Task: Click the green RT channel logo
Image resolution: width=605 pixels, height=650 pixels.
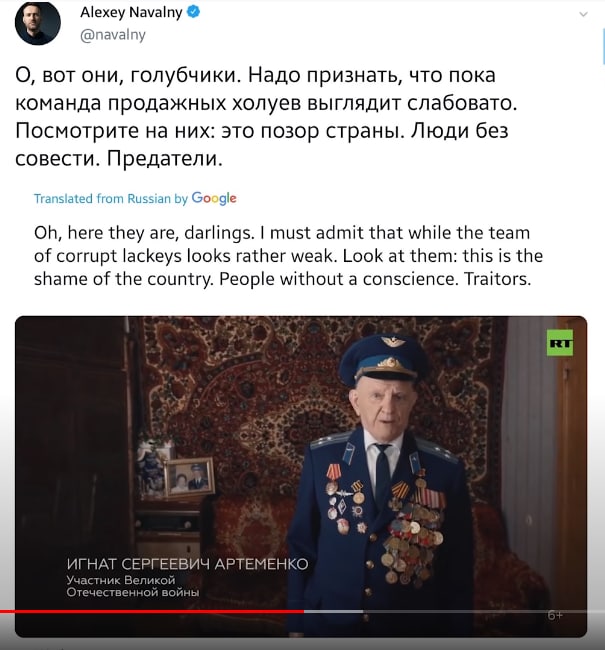Action: point(560,343)
